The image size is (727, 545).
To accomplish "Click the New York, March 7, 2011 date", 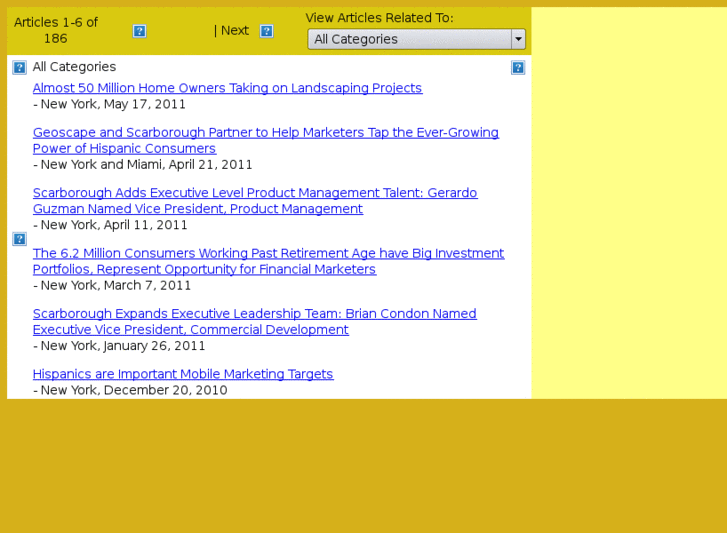I will (112, 285).
